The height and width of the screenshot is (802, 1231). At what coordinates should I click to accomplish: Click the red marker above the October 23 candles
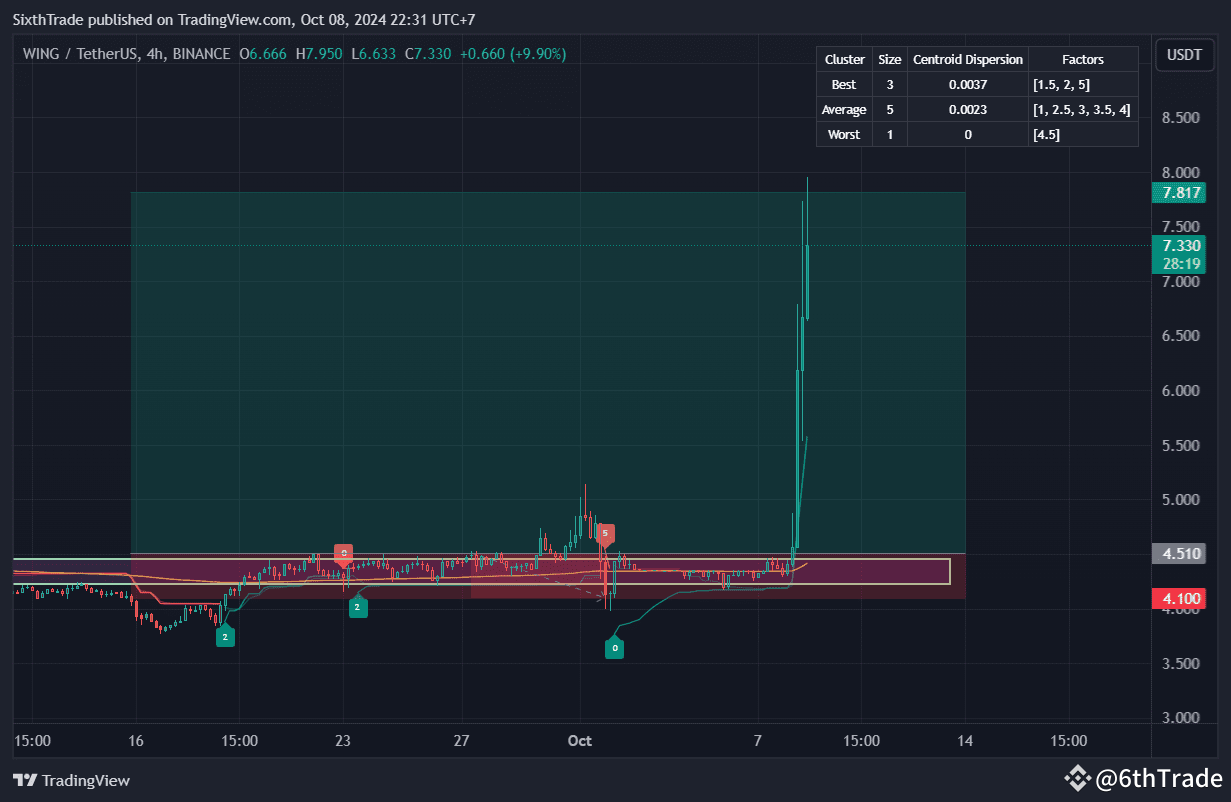344,551
